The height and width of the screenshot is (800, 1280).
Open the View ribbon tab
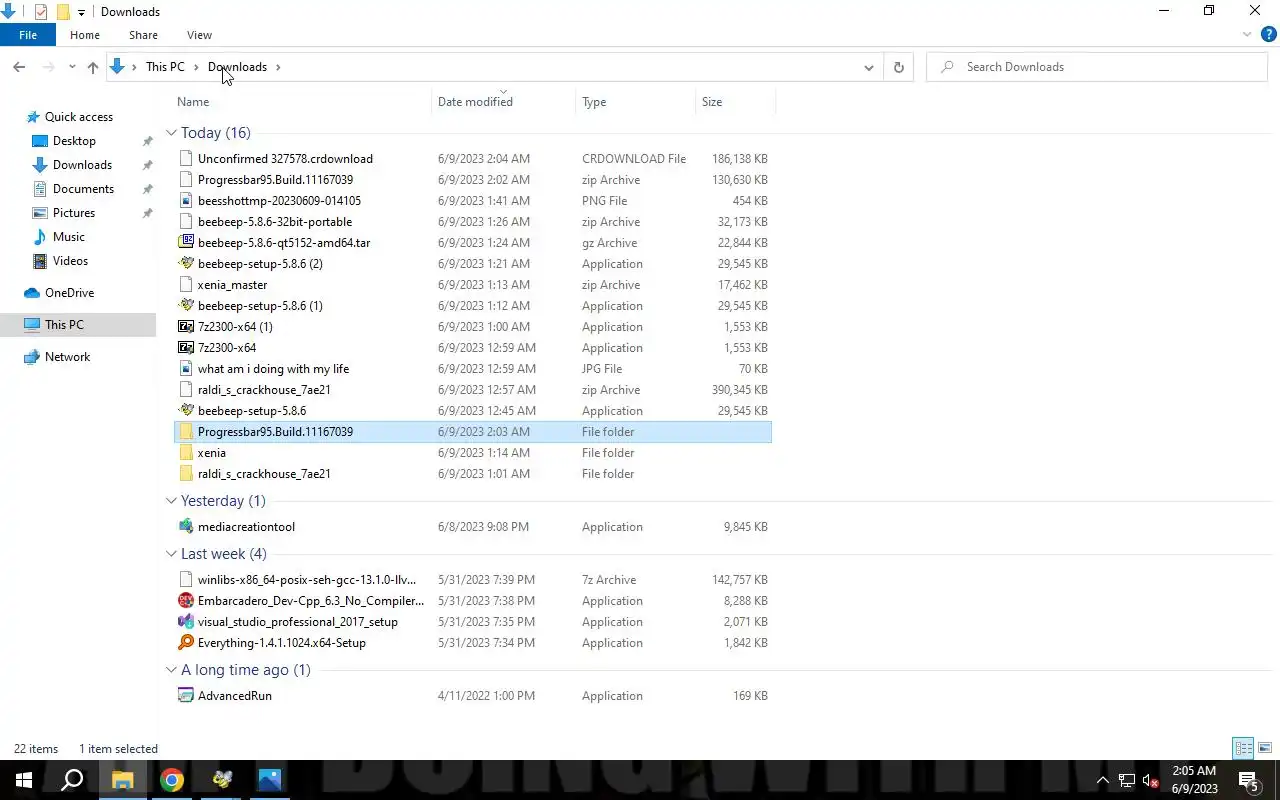coord(199,35)
